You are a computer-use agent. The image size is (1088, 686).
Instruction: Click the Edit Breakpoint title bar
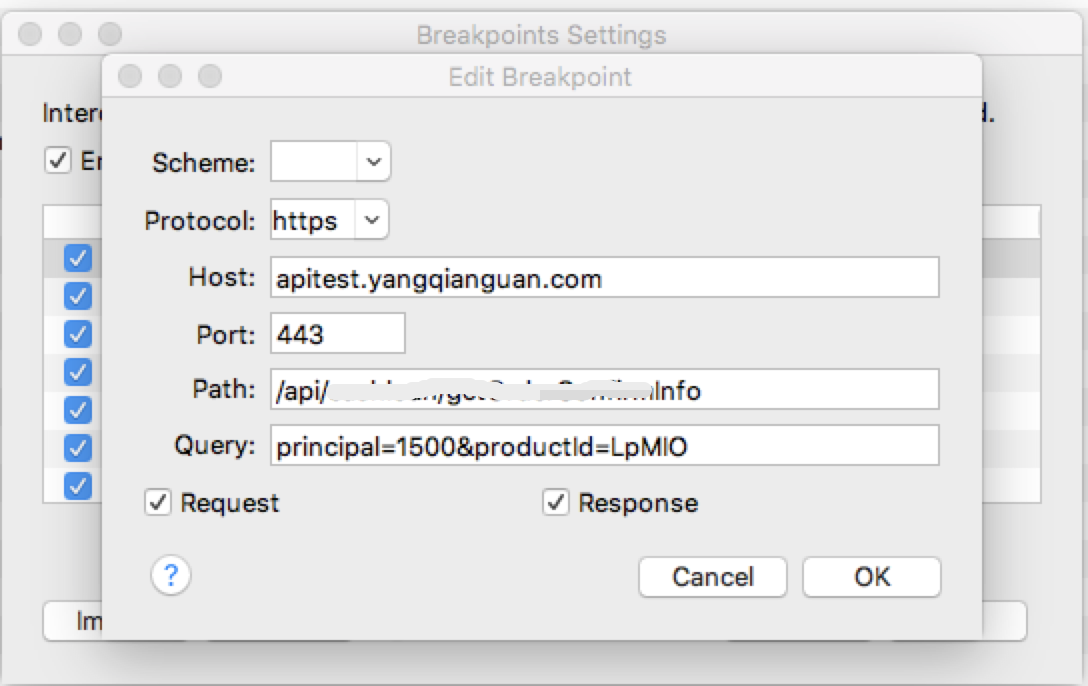(x=540, y=76)
